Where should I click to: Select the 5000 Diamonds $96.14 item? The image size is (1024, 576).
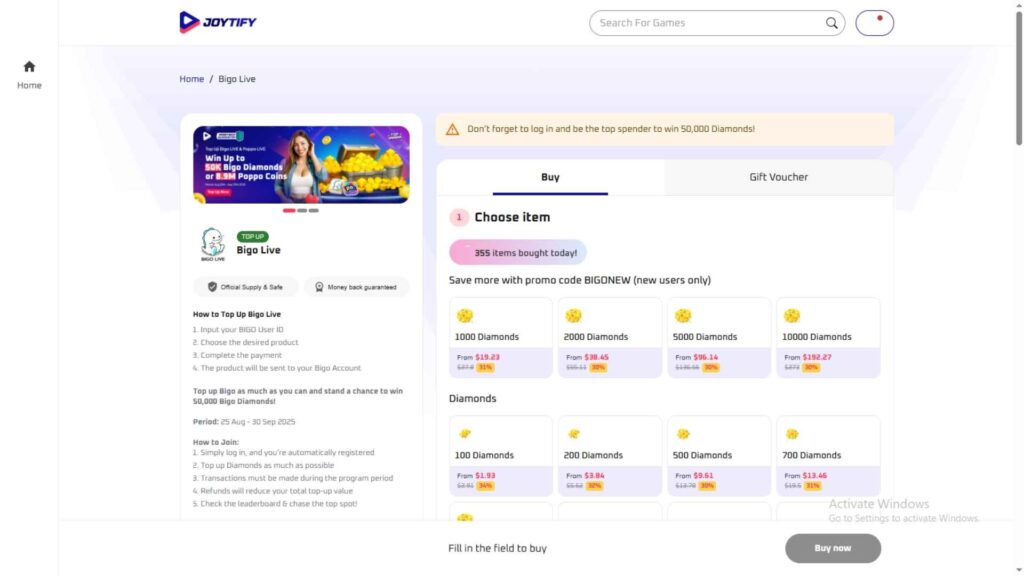point(719,338)
